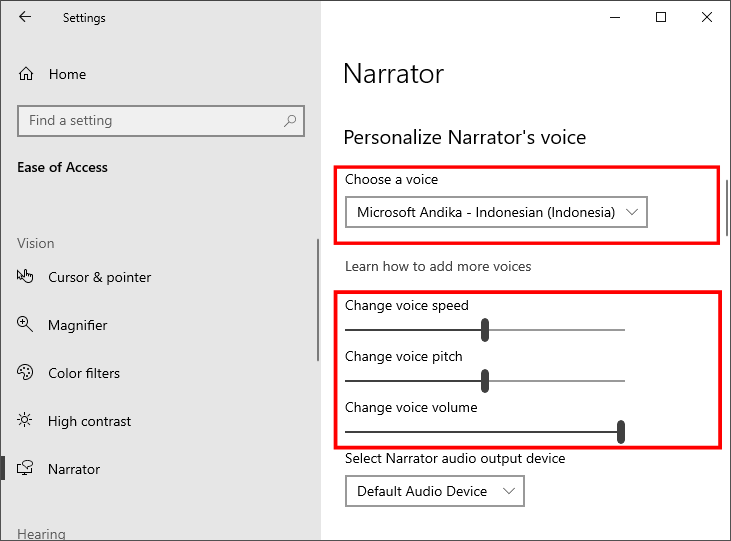Click the Find a setting search box
This screenshot has height=541, width=731.
150,121
